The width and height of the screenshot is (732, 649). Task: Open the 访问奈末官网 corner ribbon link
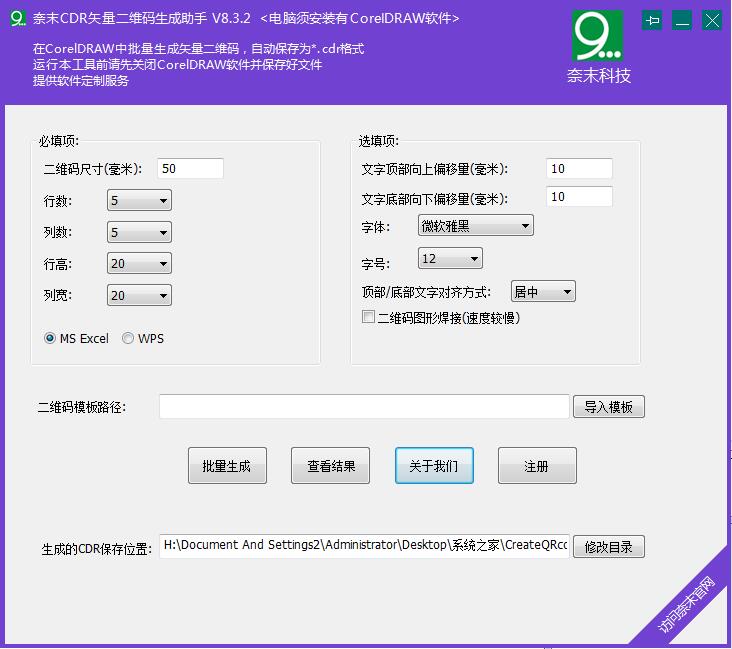click(688, 603)
